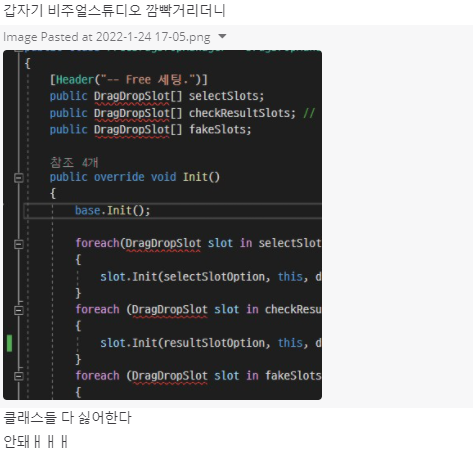Collapse the fakeSlots foreach block

pyautogui.click(x=19, y=376)
